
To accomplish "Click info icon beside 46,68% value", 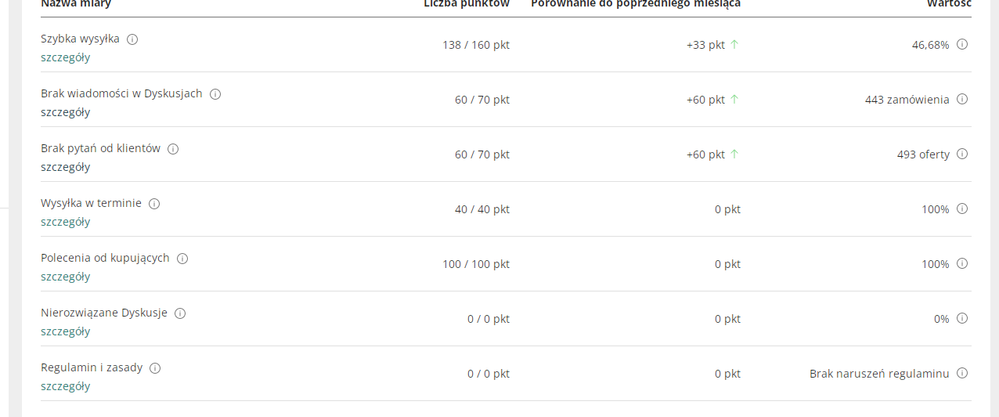I will coord(962,45).
